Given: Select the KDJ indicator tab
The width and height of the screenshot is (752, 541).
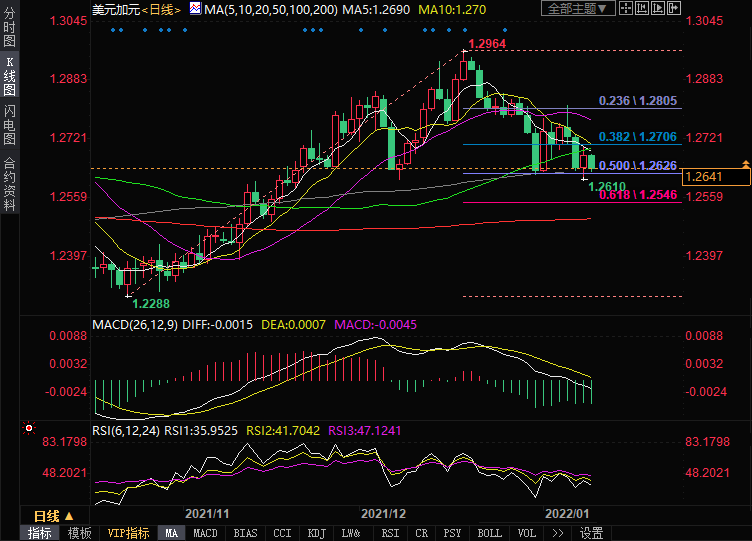Looking at the screenshot, I should pyautogui.click(x=315, y=533).
